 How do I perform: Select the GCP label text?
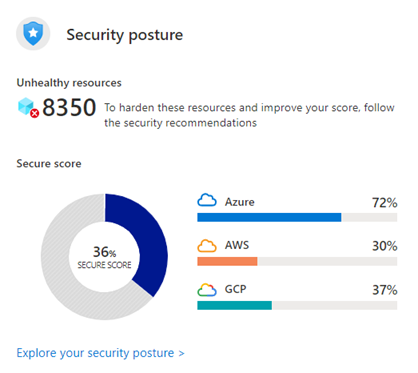(x=236, y=289)
